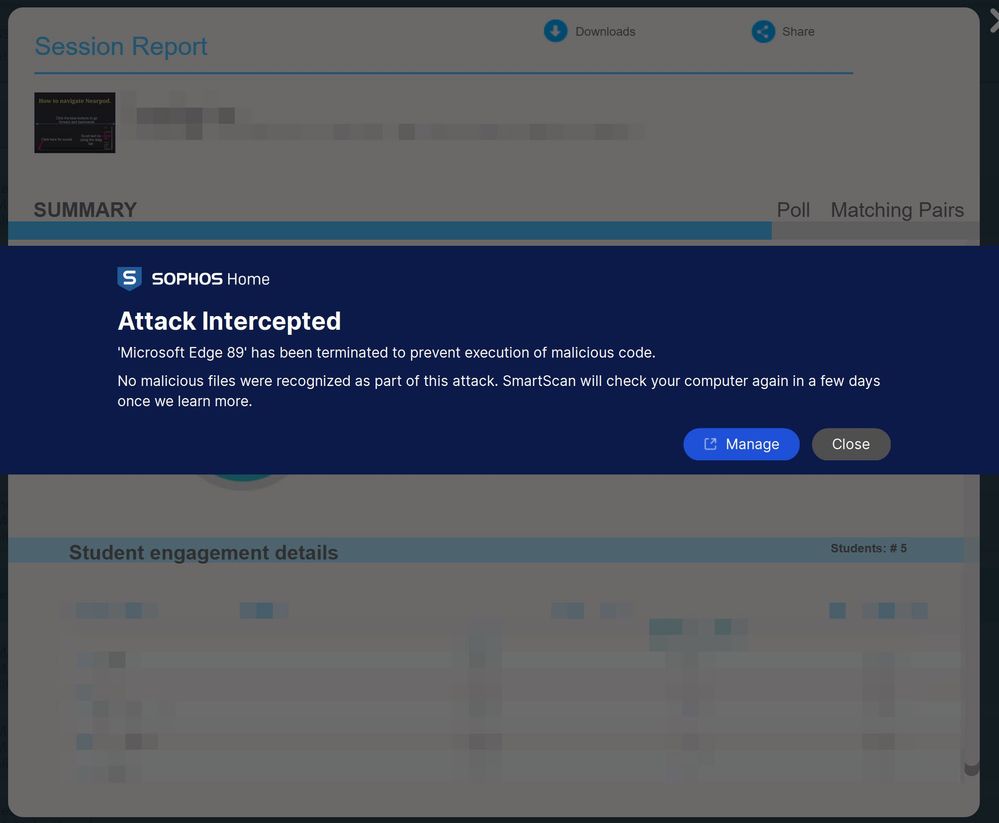Click the Sophos Home shield logo

pos(129,278)
